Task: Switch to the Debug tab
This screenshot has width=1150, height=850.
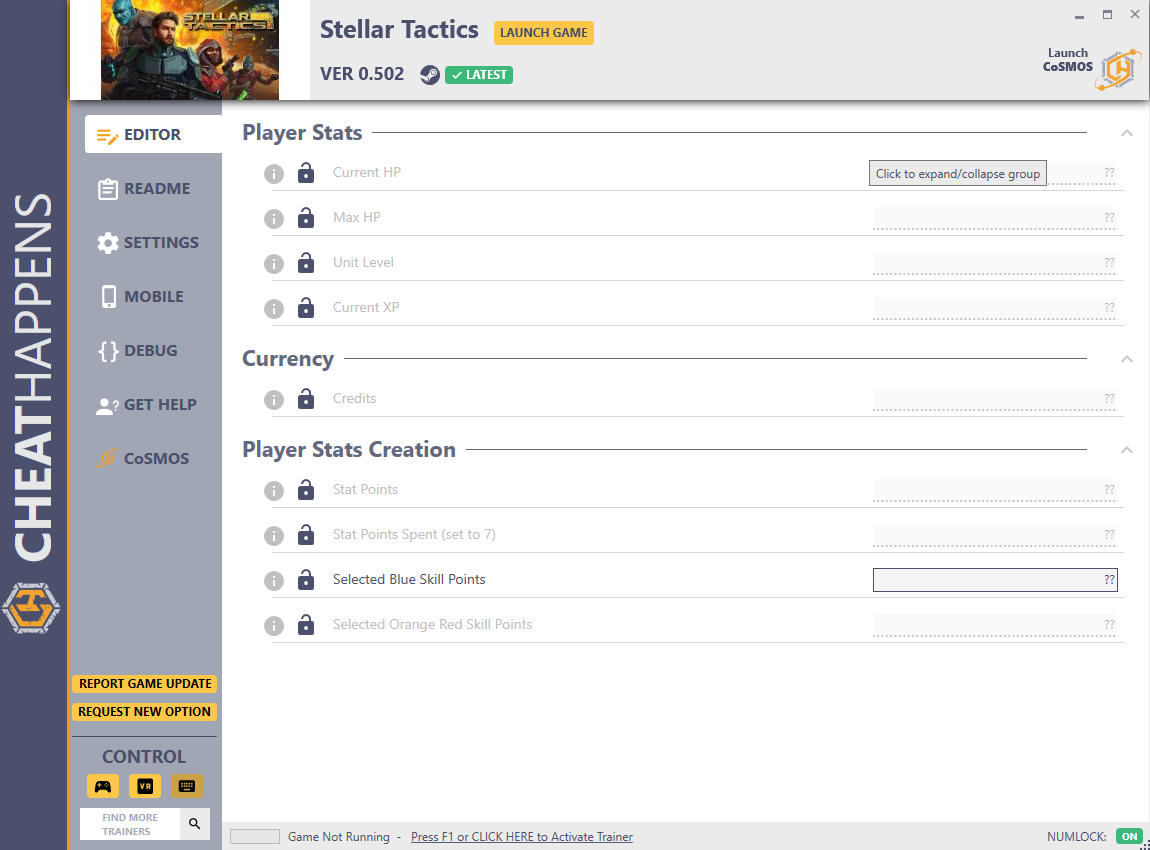Action: pyautogui.click(x=138, y=351)
